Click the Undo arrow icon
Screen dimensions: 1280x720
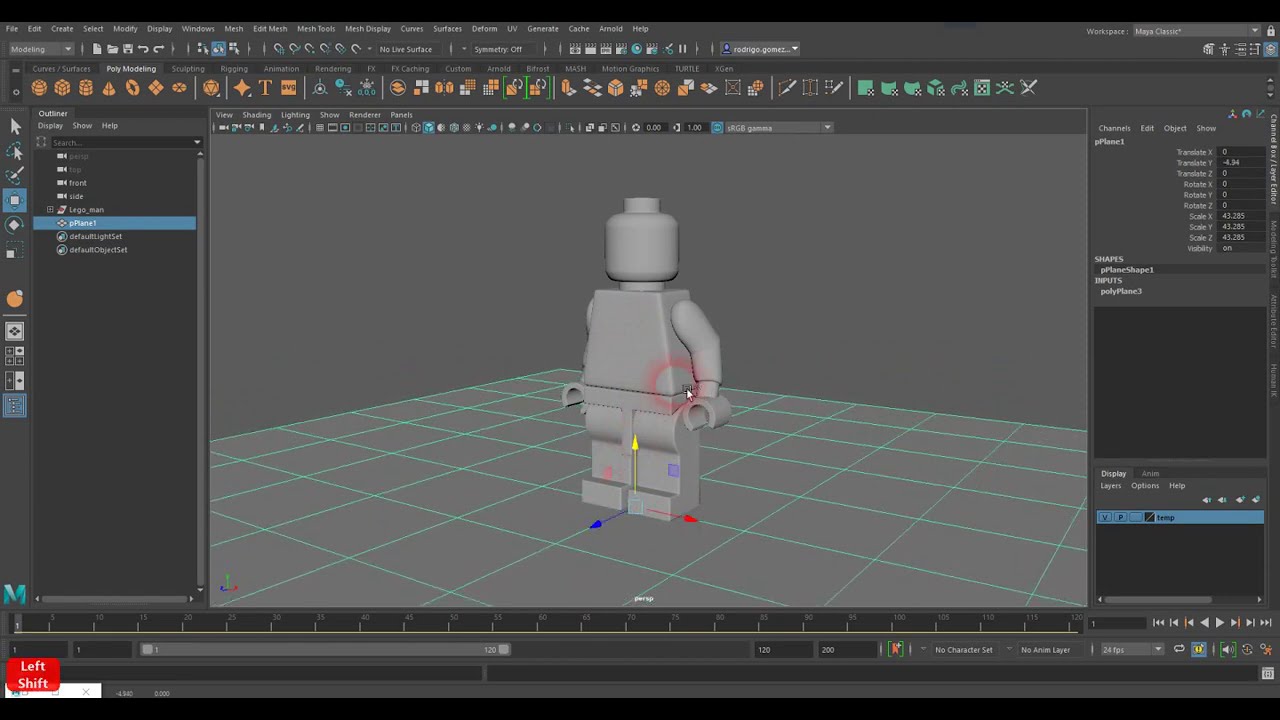point(143,49)
